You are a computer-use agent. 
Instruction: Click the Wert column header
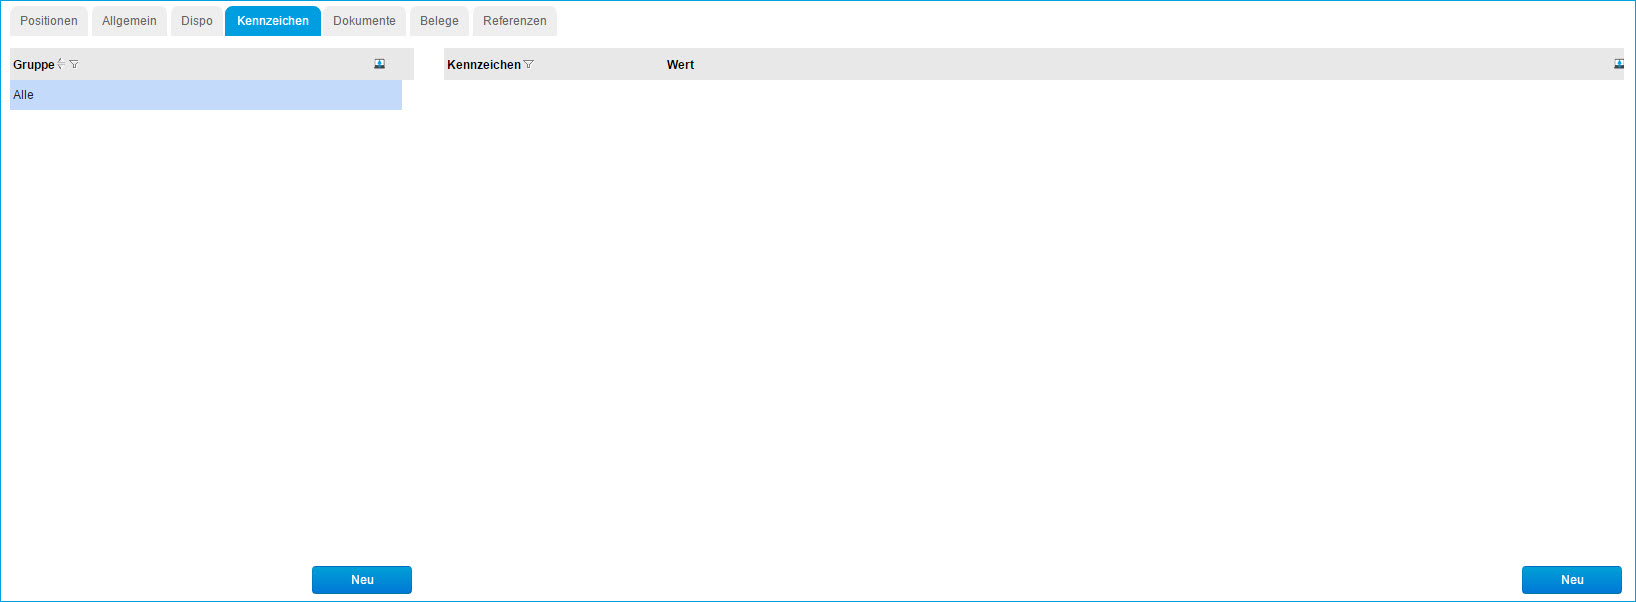tap(680, 65)
